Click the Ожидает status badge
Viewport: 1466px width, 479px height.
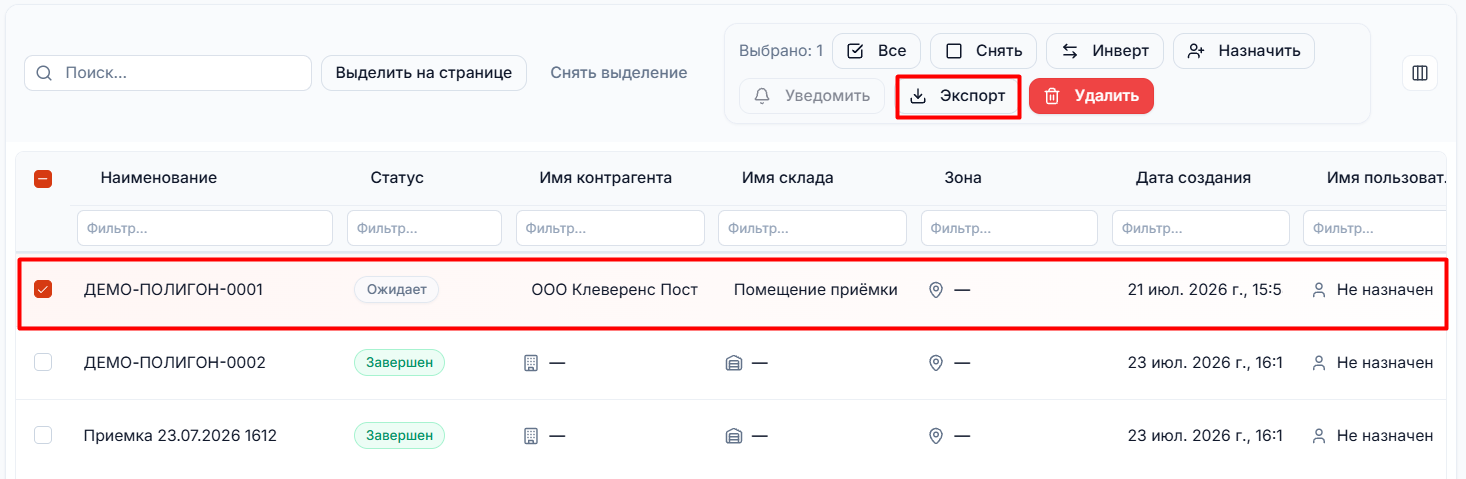(396, 290)
